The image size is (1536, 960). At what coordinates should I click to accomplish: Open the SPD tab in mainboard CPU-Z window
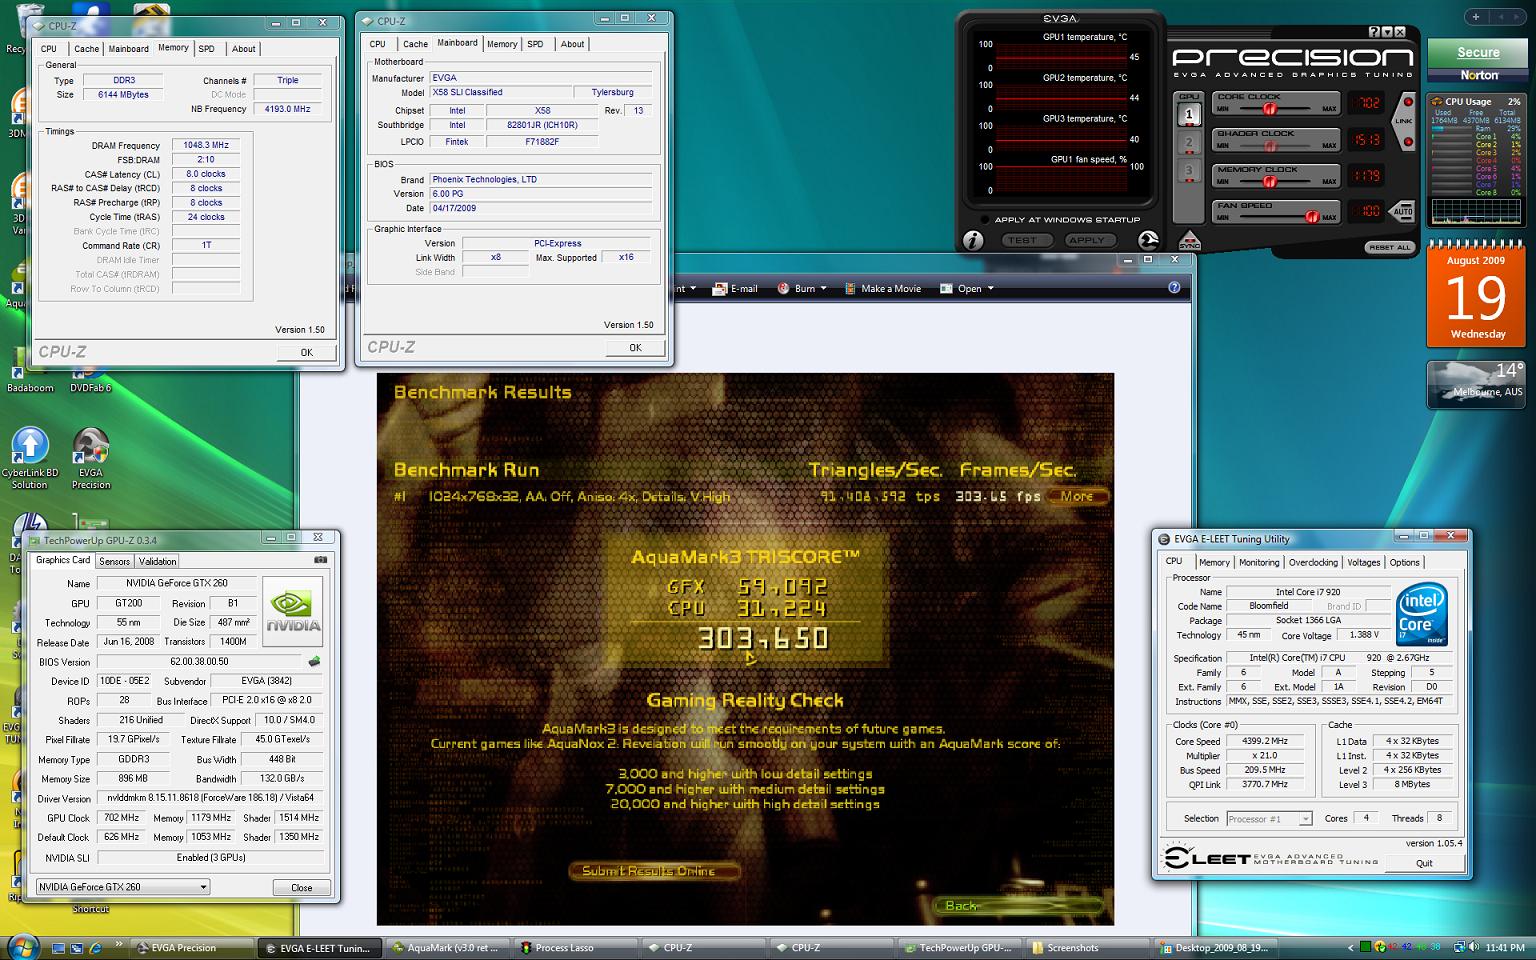(x=535, y=44)
